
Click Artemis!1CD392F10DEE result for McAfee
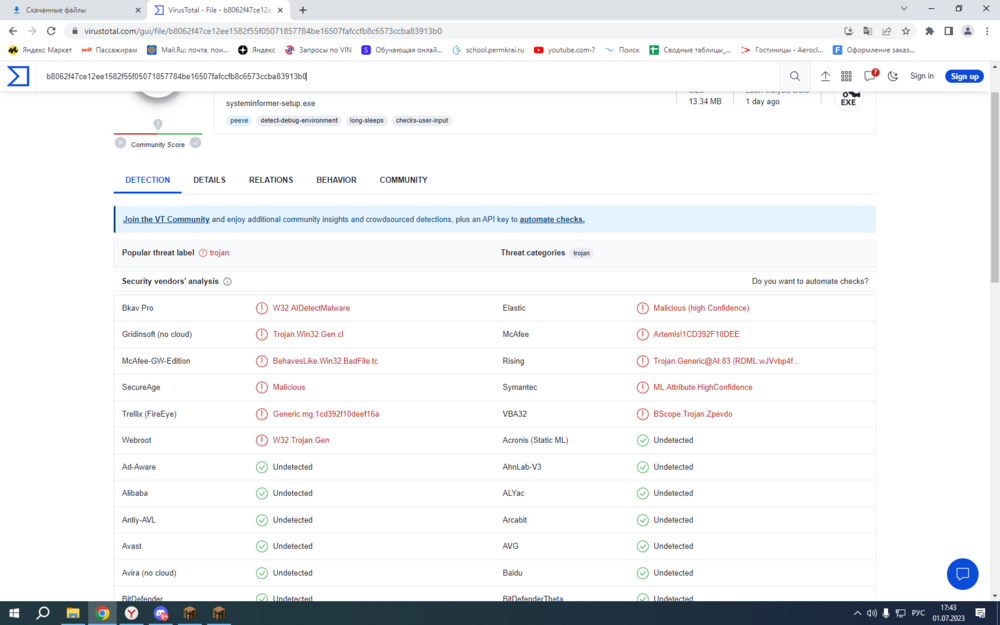[696, 334]
